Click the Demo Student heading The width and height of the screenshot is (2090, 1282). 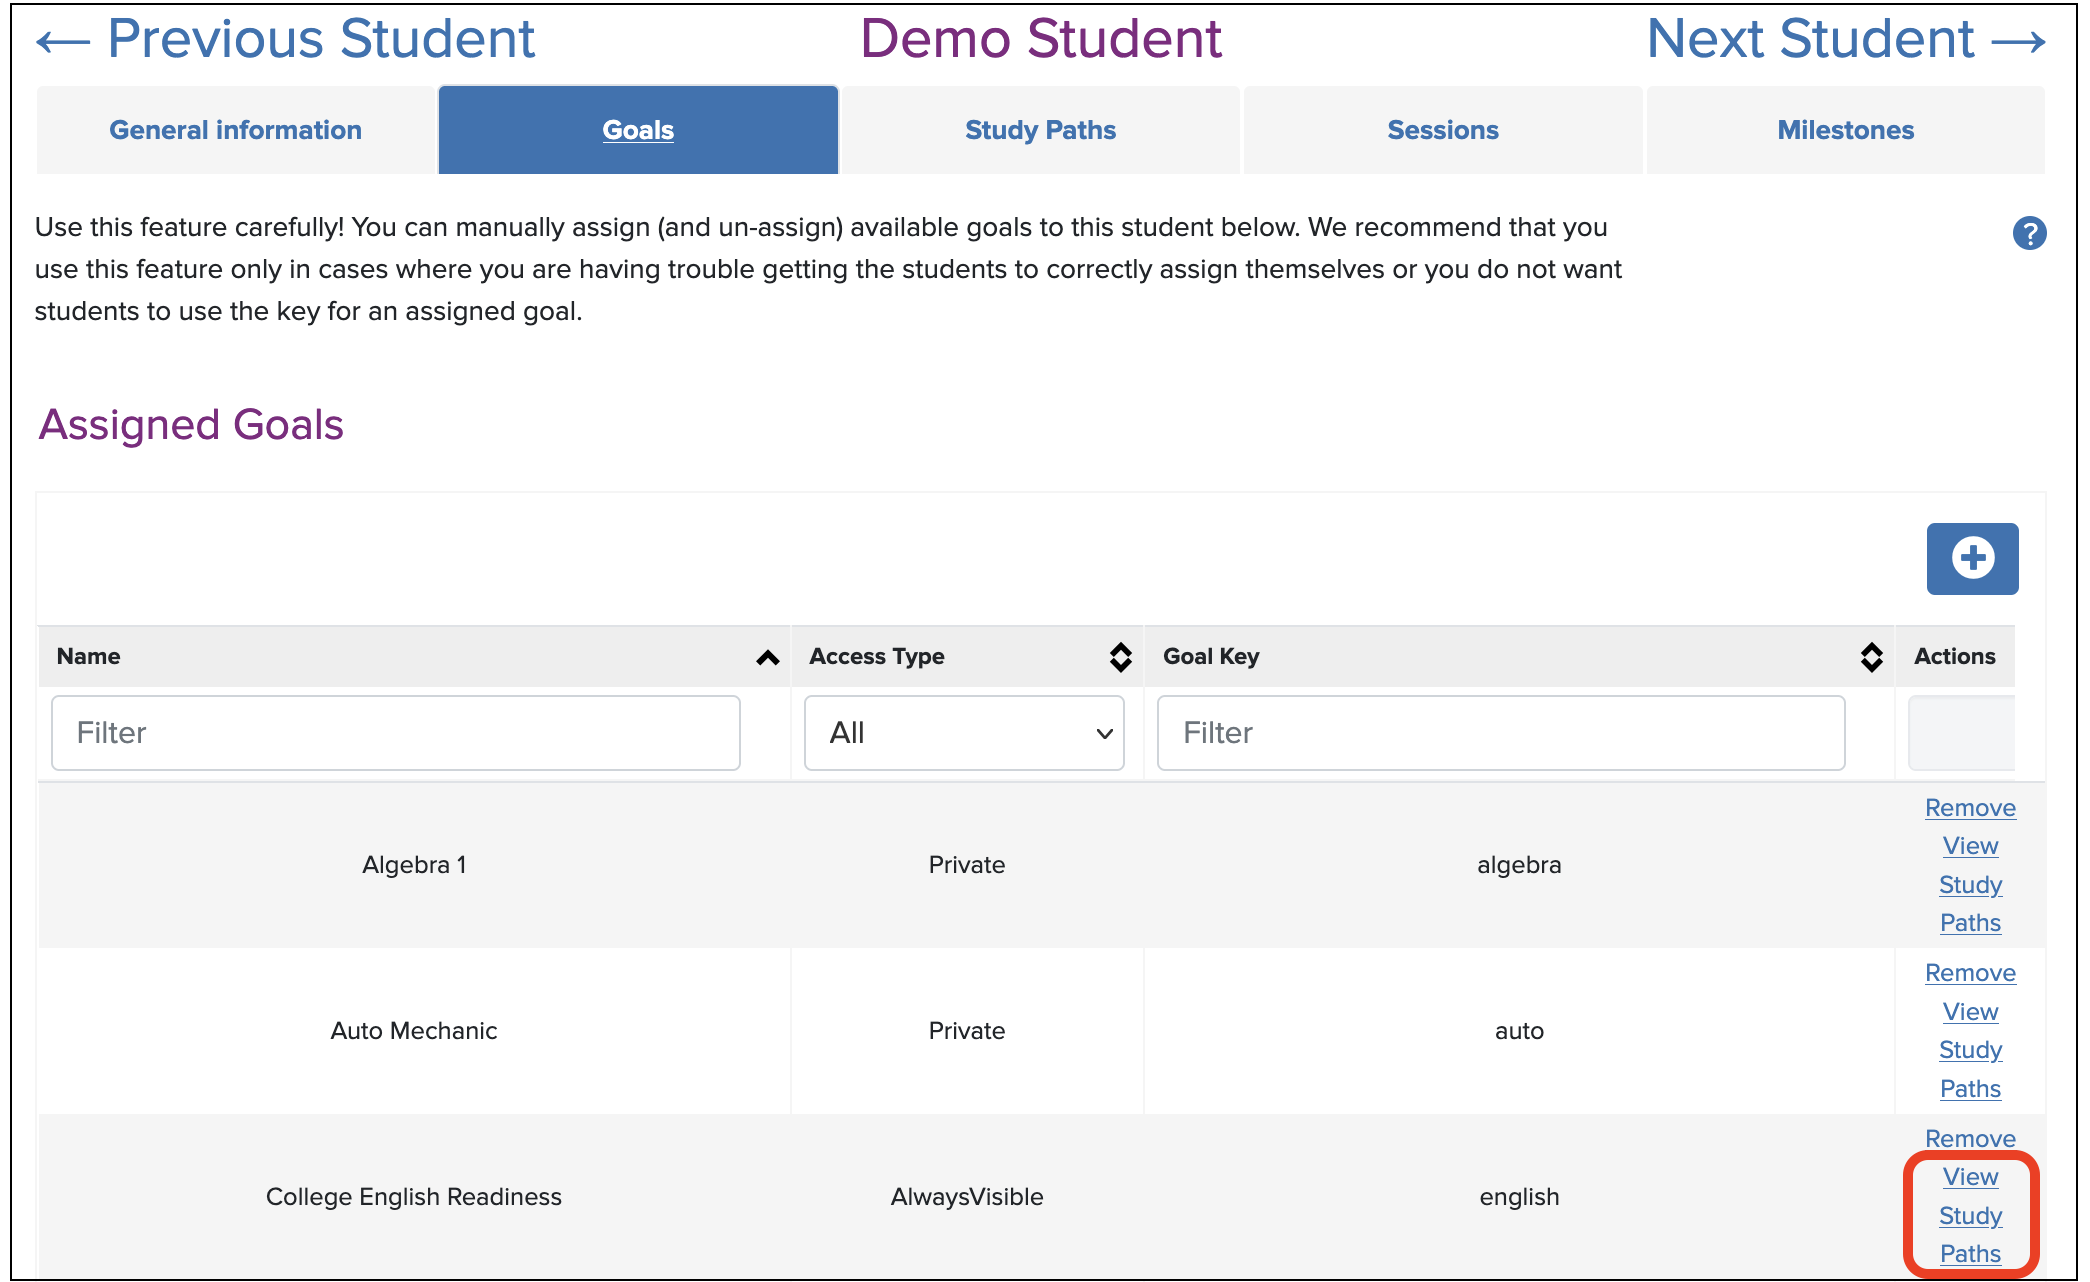(x=1041, y=39)
